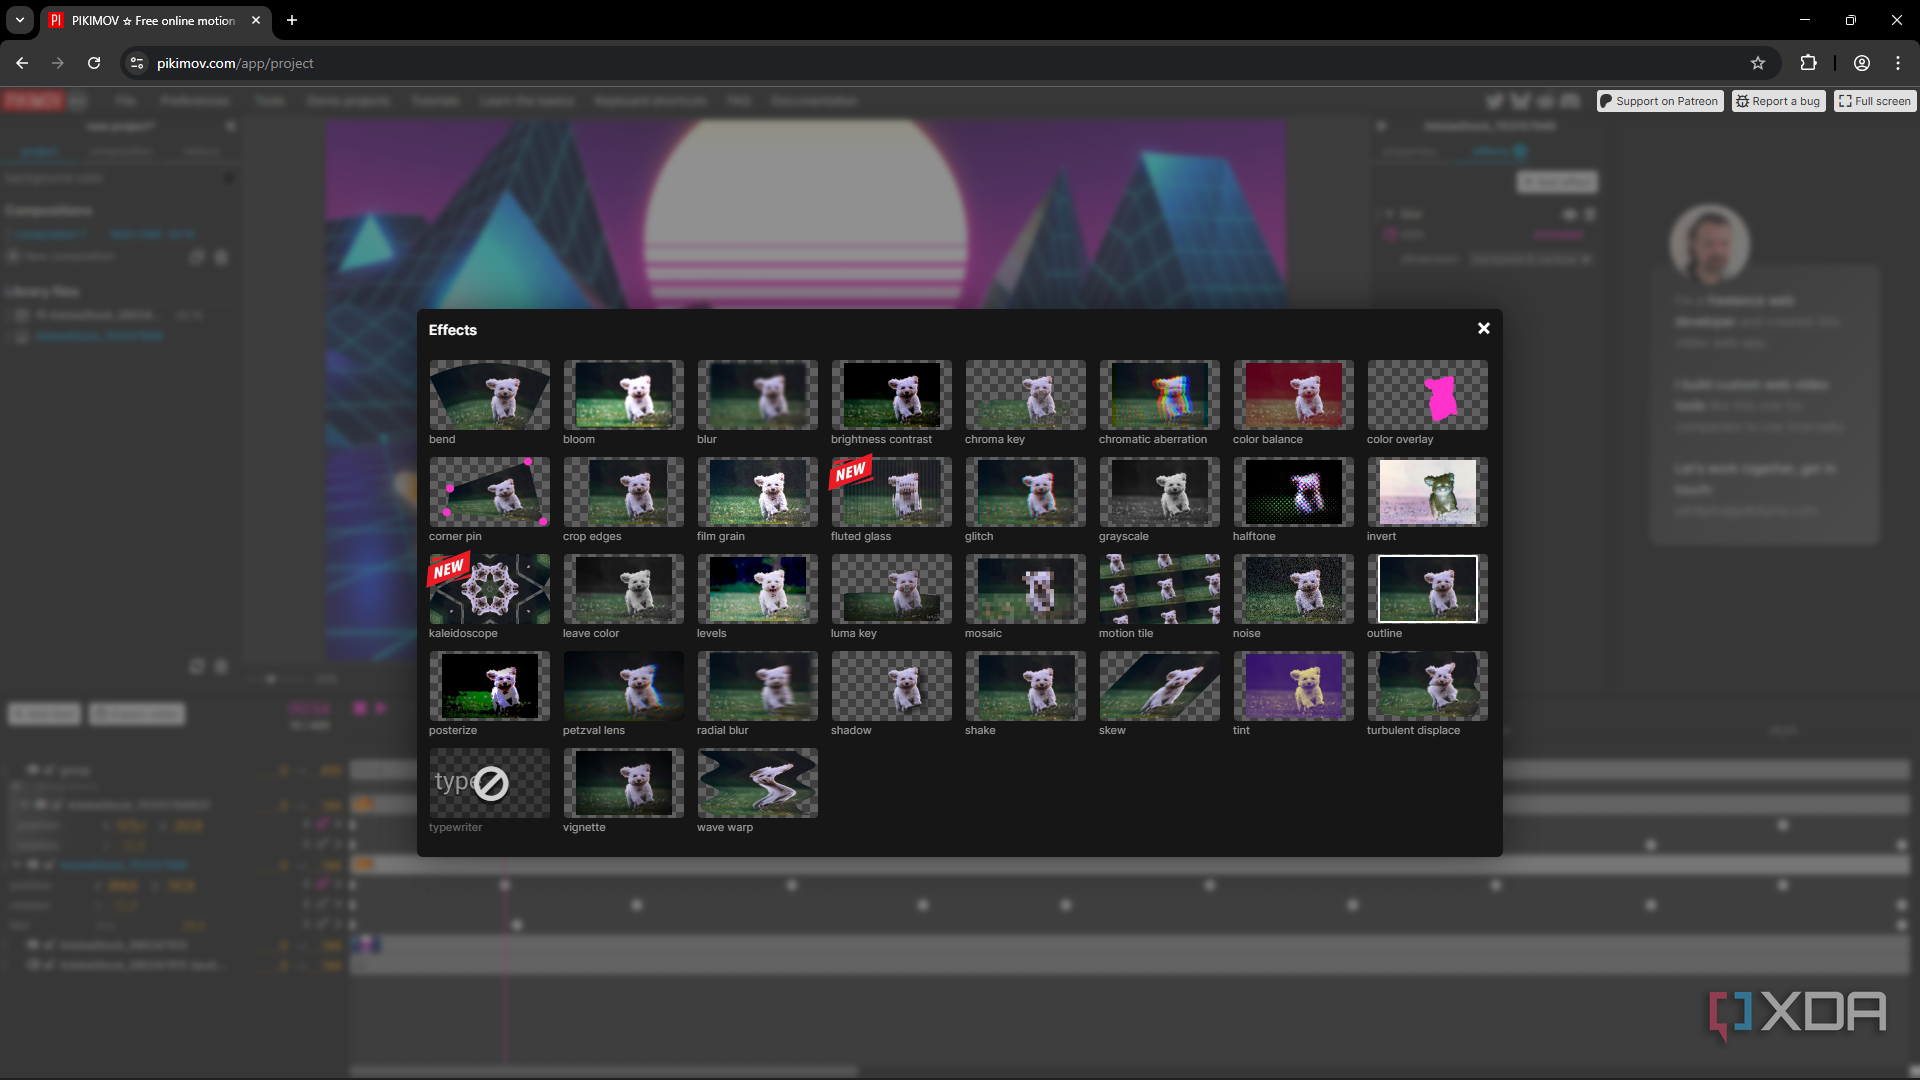Select the new fluted glass effect
Screen dimensions: 1920x1080
tap(891, 492)
